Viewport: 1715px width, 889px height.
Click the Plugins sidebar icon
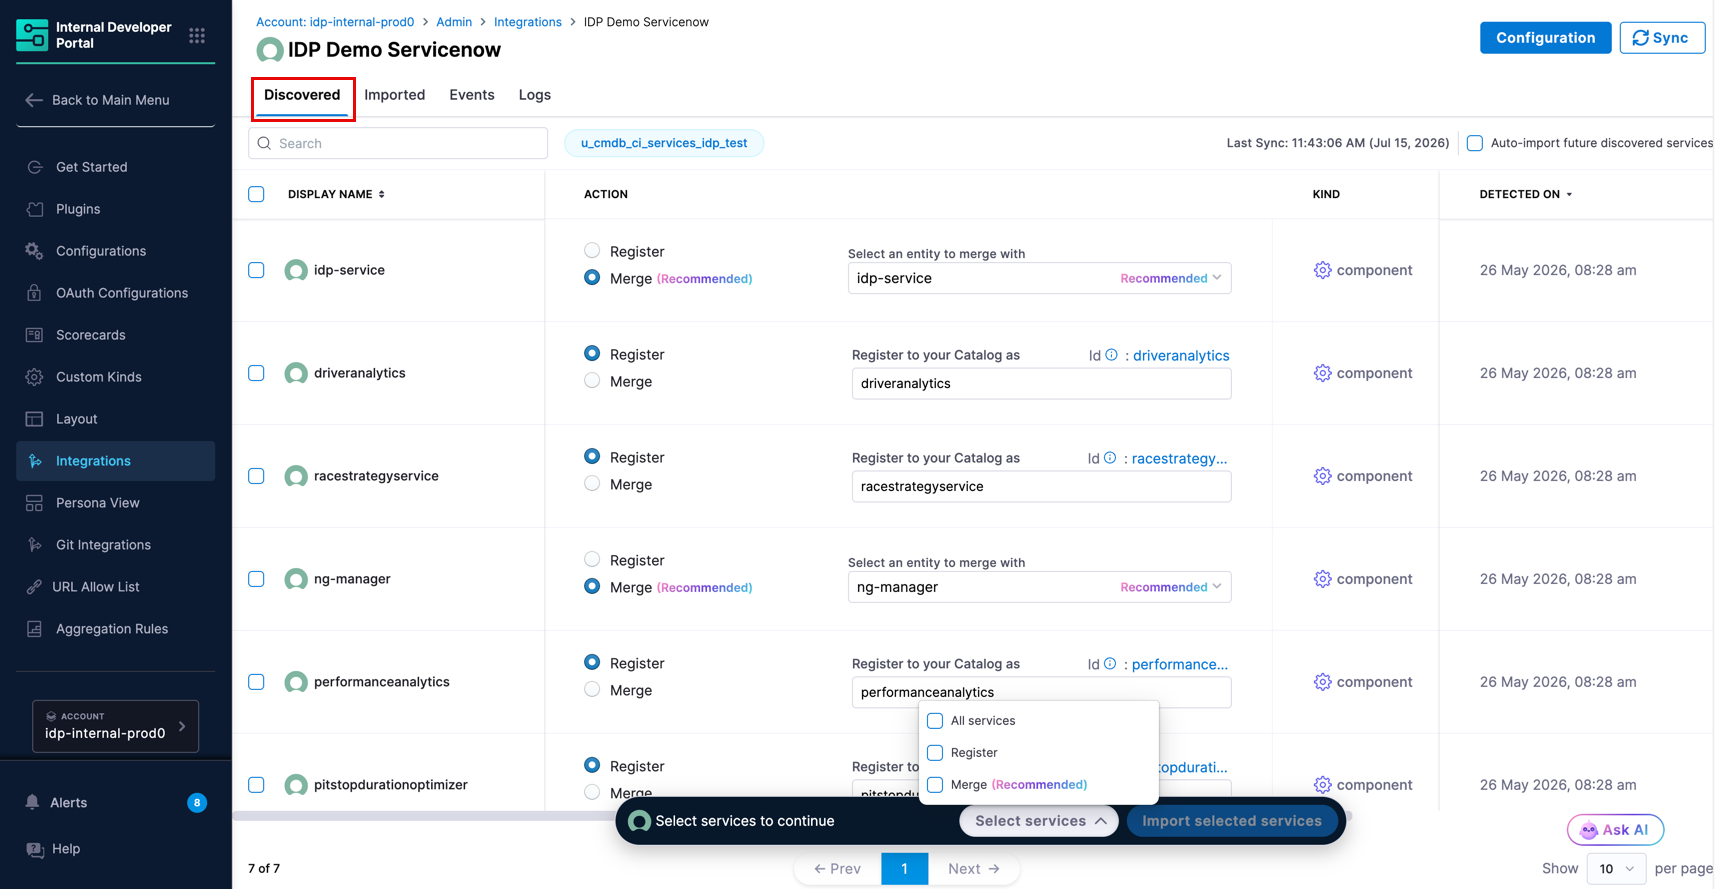click(x=35, y=209)
